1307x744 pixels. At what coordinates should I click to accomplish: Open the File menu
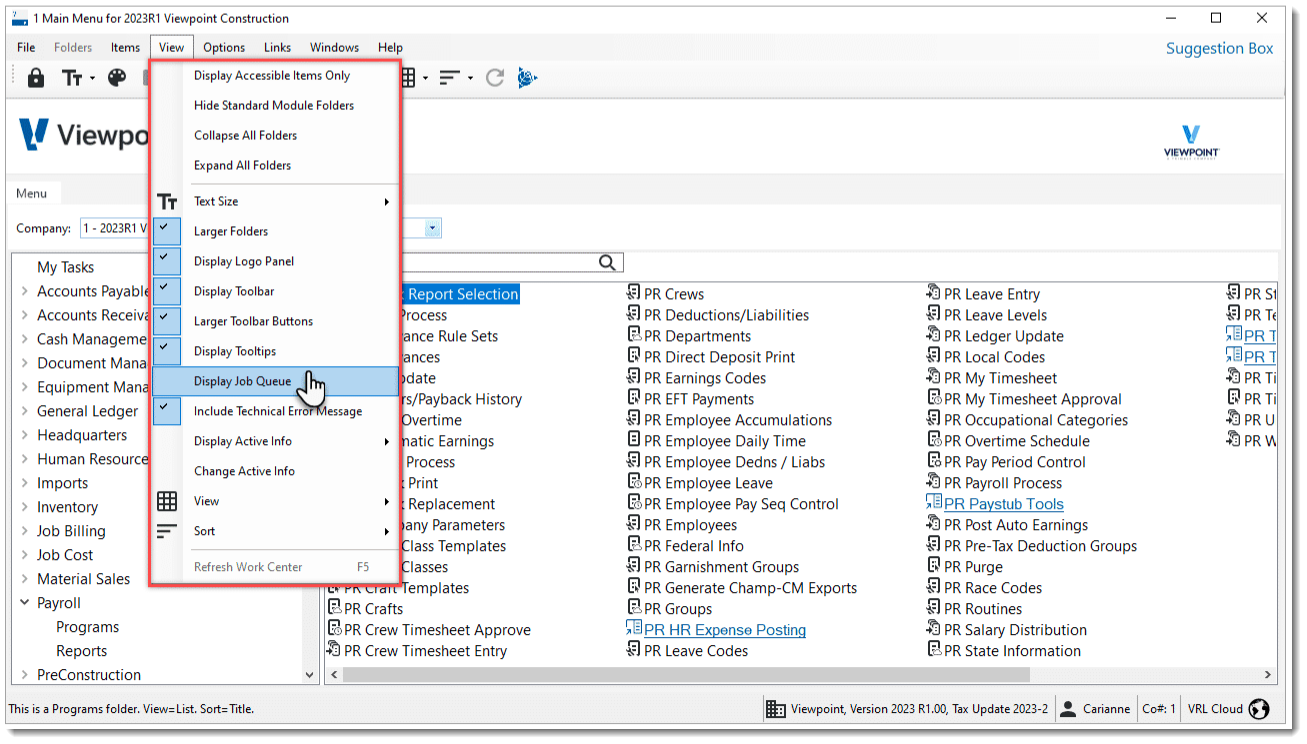pyautogui.click(x=26, y=47)
